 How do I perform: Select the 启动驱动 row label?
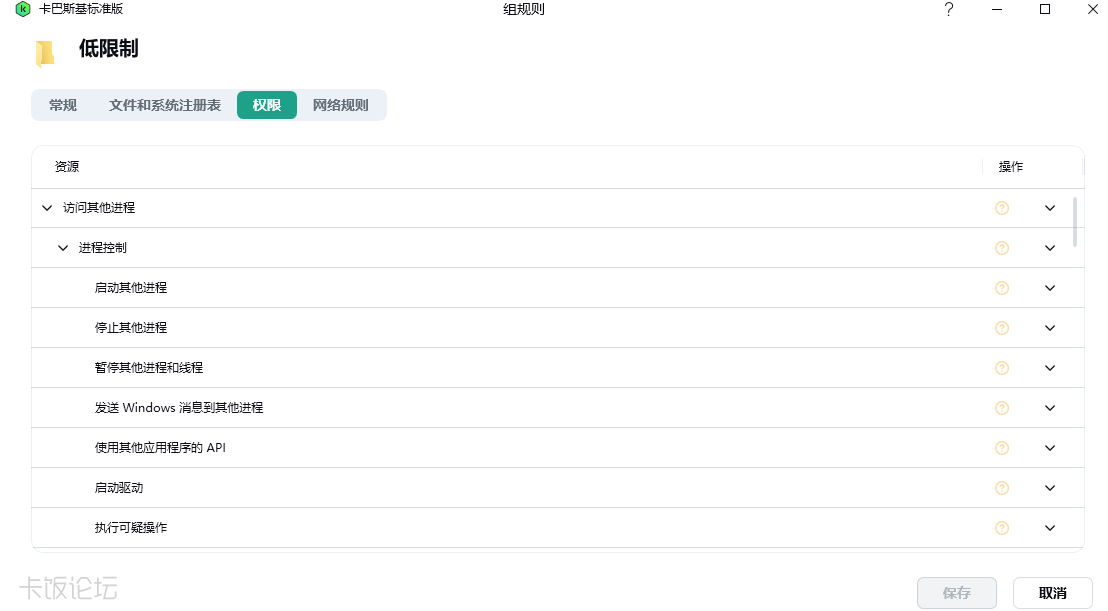tap(119, 488)
